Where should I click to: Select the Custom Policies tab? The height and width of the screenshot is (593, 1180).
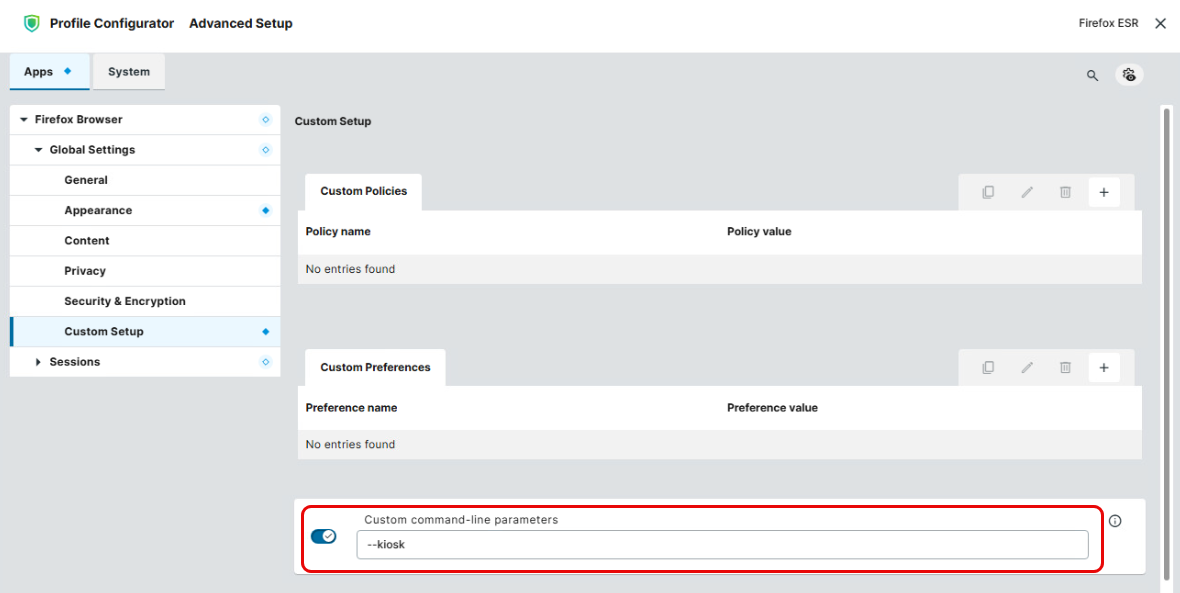[x=363, y=191]
